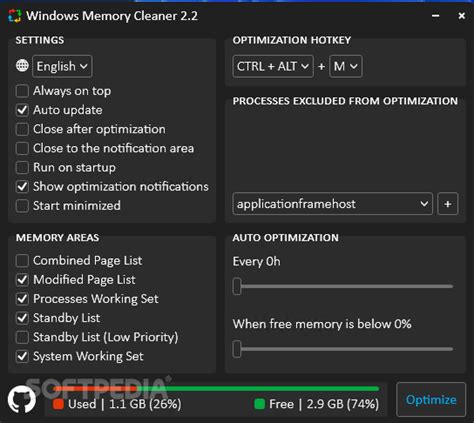Enable Run on startup option

[22, 167]
